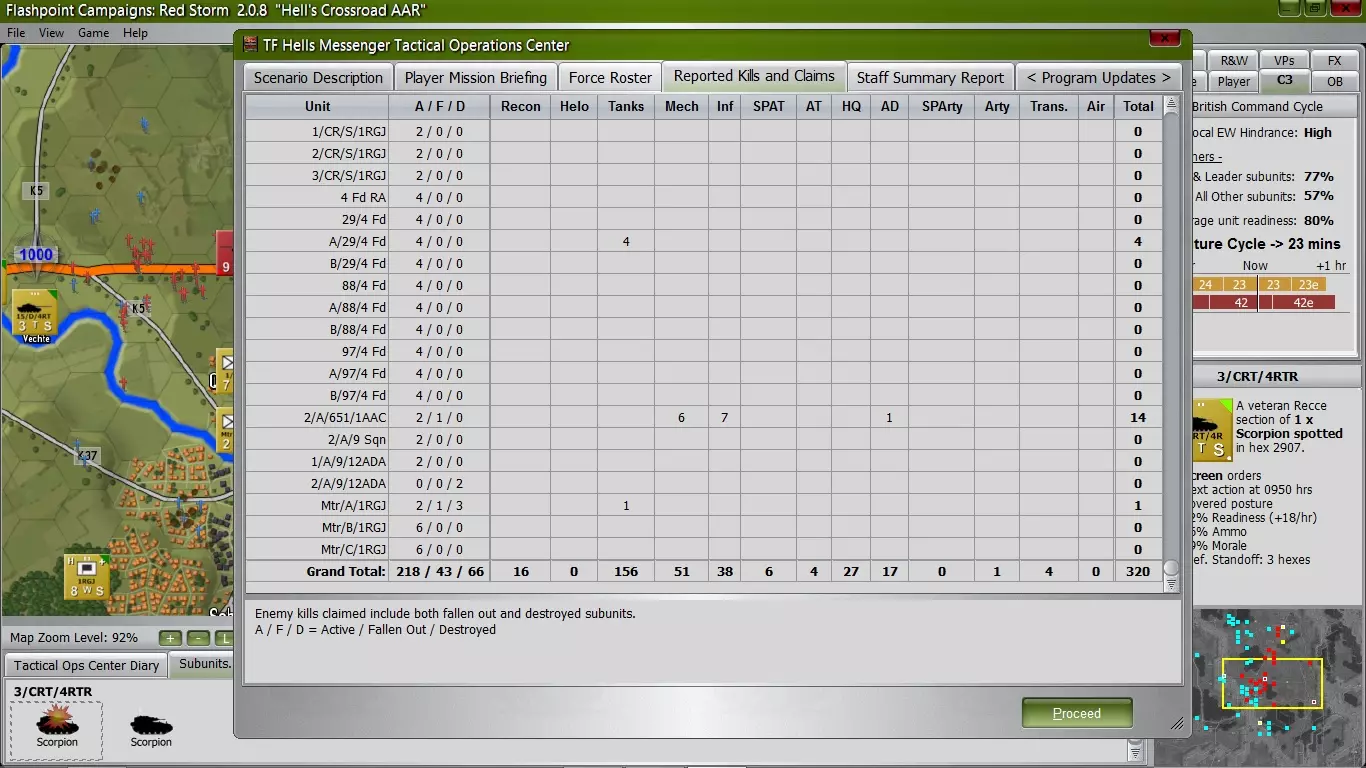Click the L button beside map zoom controls

224,638
